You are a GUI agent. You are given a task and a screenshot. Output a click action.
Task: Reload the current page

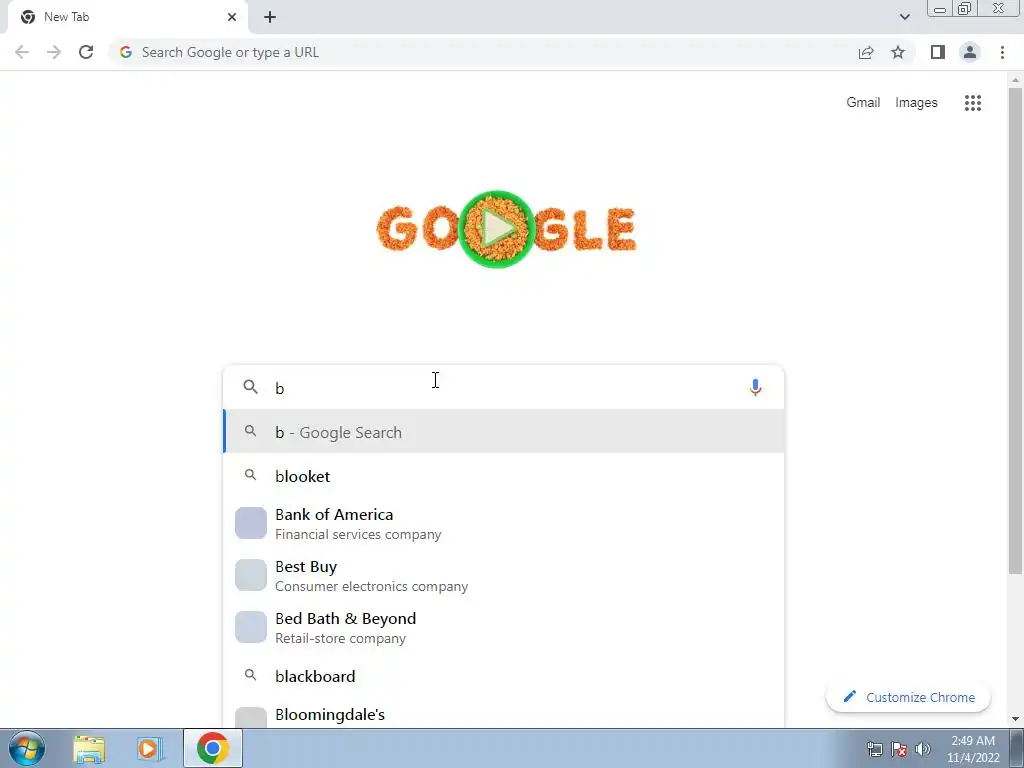pyautogui.click(x=86, y=52)
